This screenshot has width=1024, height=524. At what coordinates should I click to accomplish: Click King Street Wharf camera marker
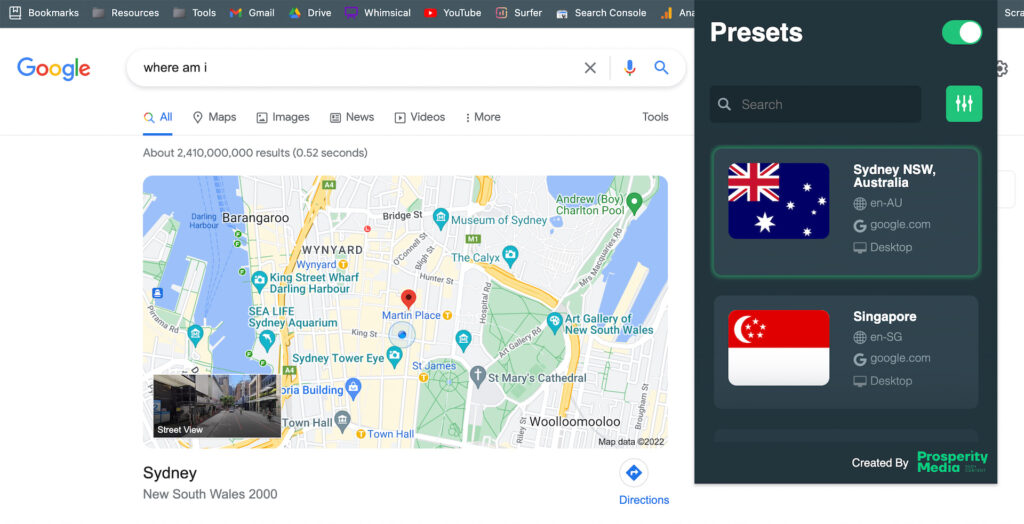click(x=259, y=282)
